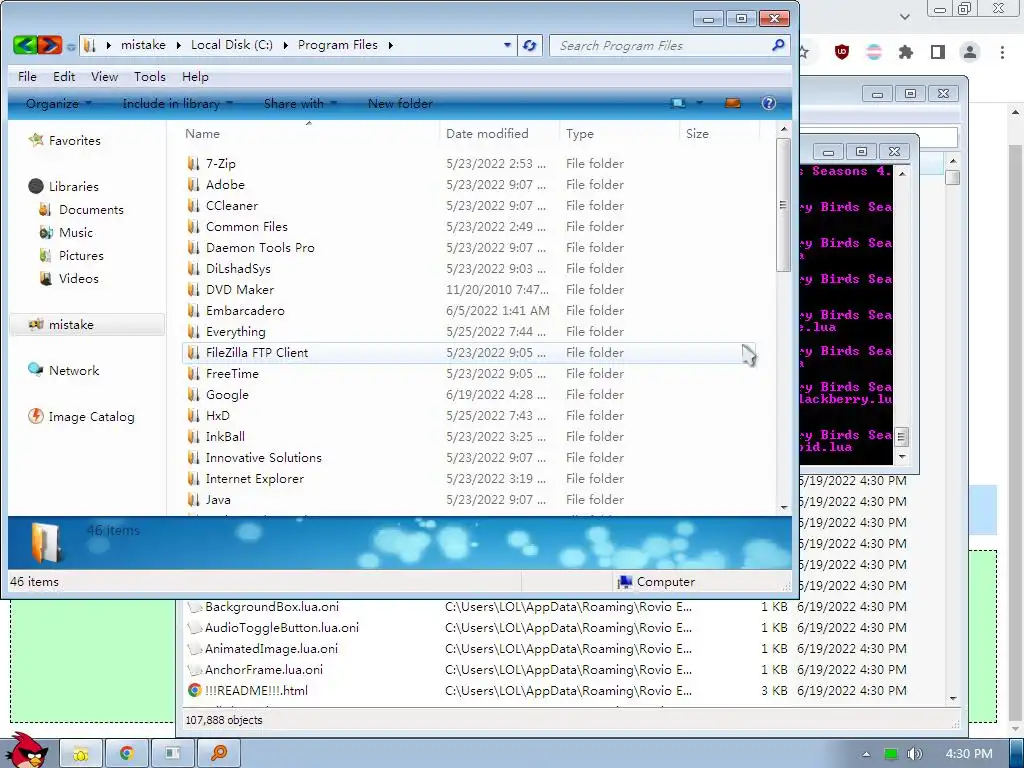
Task: Open the file explorer taskbar icon
Action: coord(81,754)
